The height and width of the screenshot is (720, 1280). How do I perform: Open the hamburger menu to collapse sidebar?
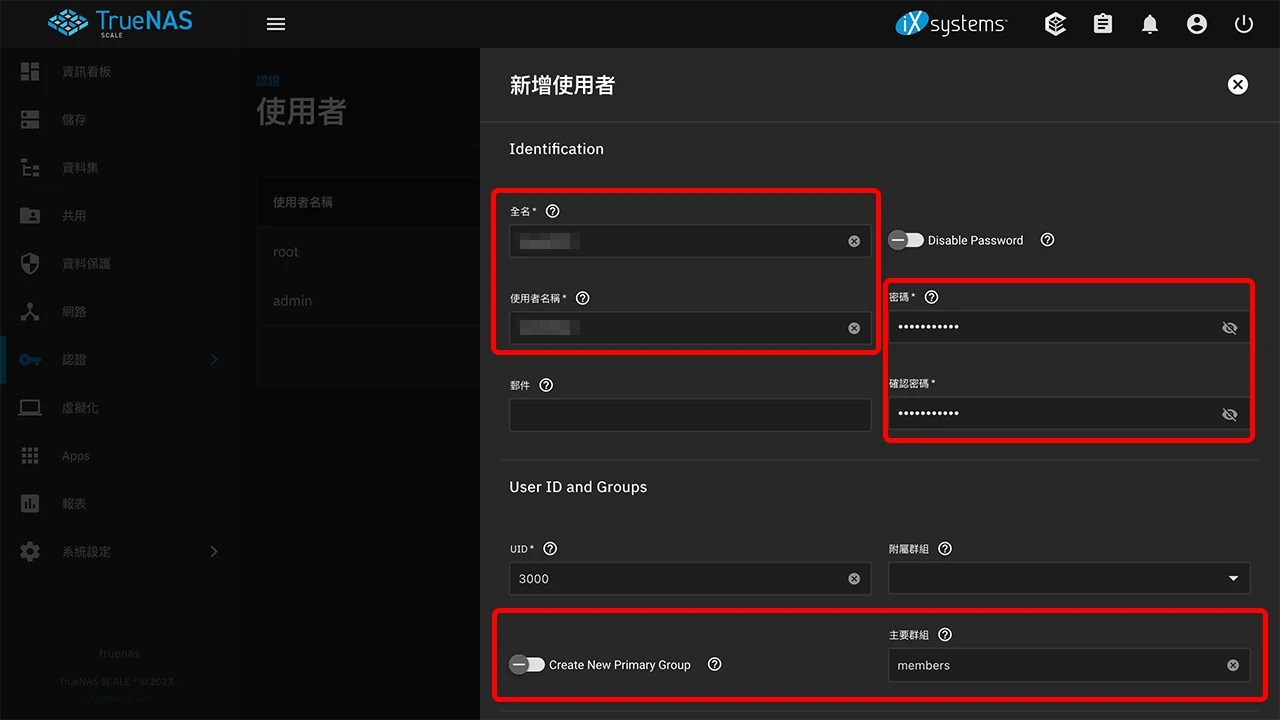[275, 24]
